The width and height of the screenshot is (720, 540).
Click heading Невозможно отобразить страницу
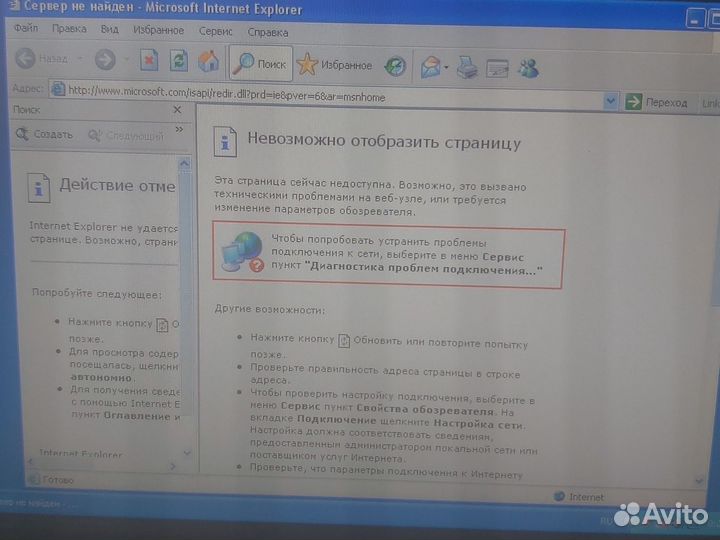(384, 141)
